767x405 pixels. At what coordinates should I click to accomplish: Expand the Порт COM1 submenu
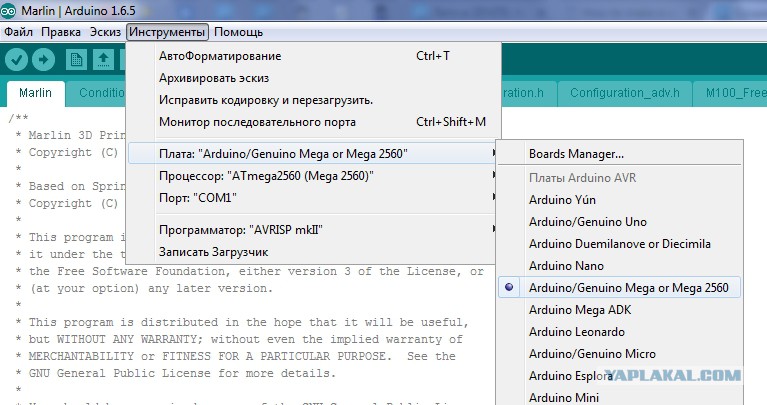pos(313,198)
